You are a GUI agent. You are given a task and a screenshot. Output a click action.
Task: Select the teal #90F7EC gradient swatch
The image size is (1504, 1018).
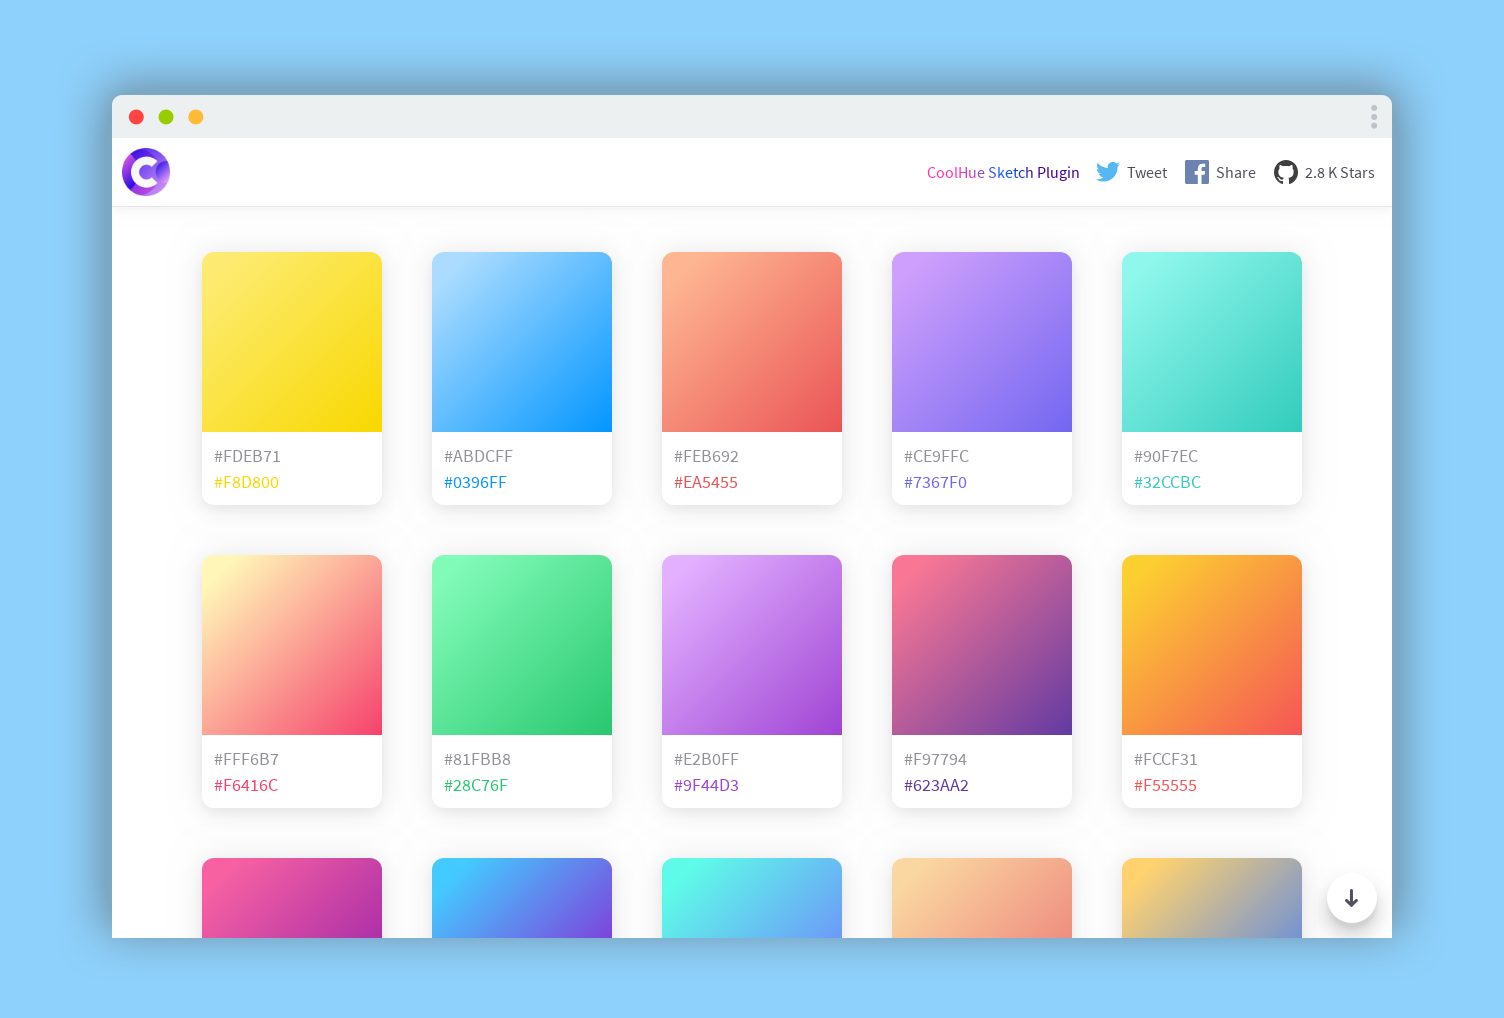coord(1212,342)
